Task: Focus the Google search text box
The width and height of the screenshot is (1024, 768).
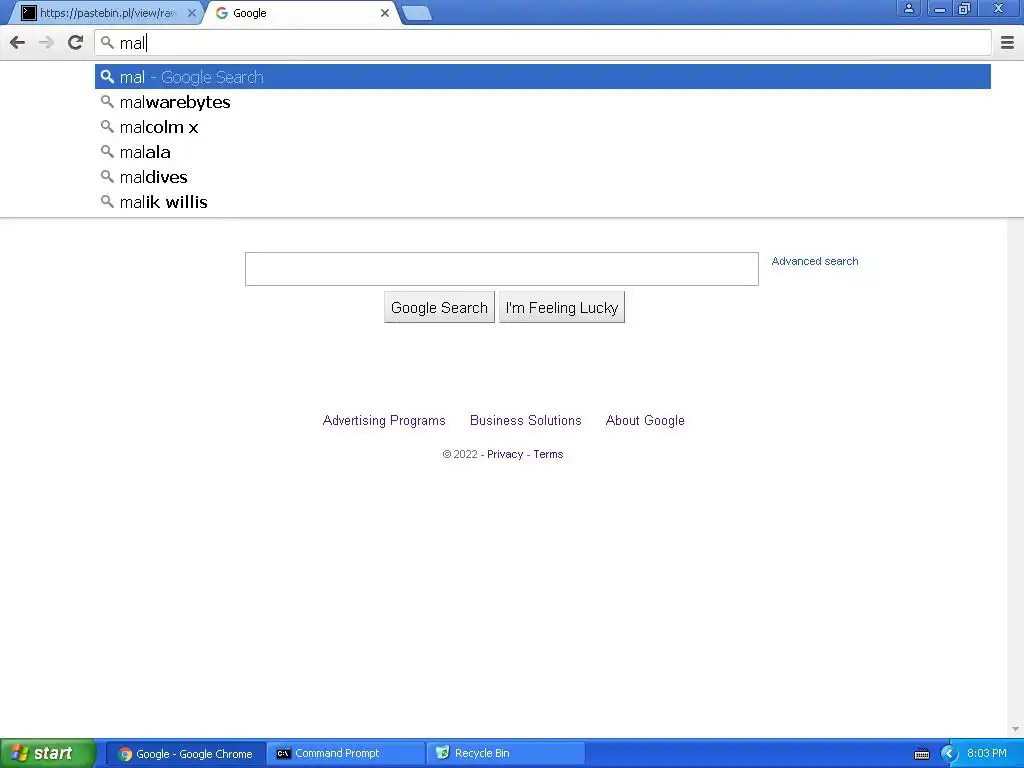Action: pyautogui.click(x=502, y=269)
